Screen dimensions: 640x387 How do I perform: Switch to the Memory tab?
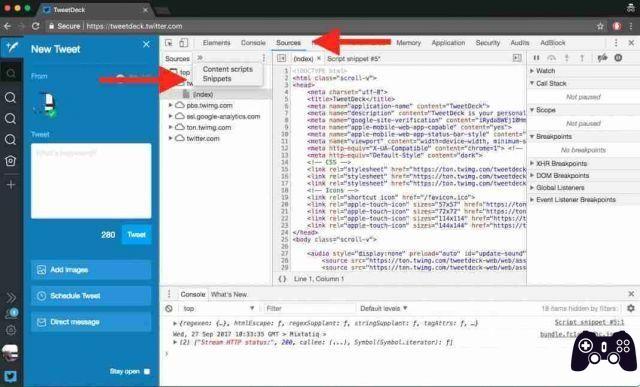coord(408,43)
